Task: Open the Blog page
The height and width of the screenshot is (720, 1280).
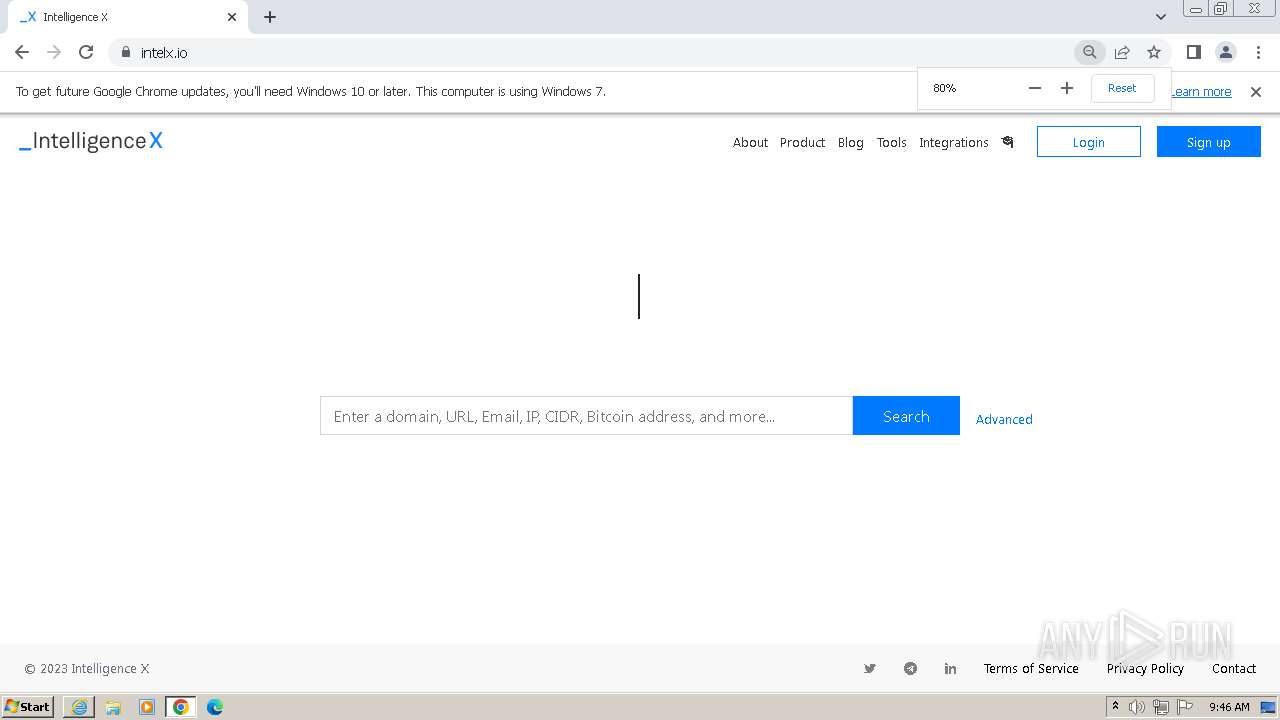Action: (x=851, y=143)
